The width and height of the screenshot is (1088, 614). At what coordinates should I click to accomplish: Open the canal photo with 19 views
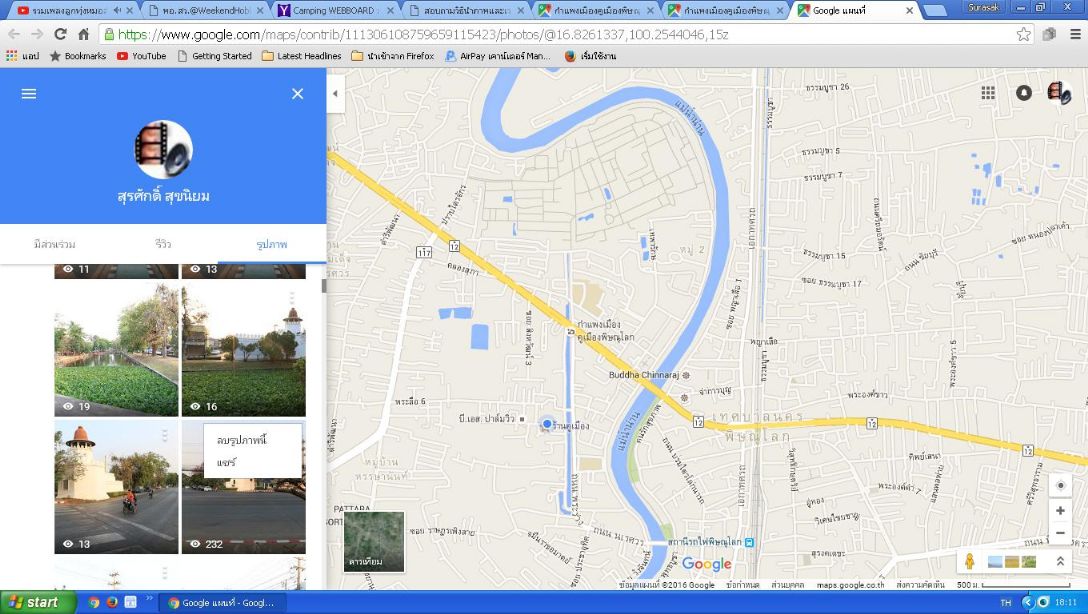pos(116,350)
